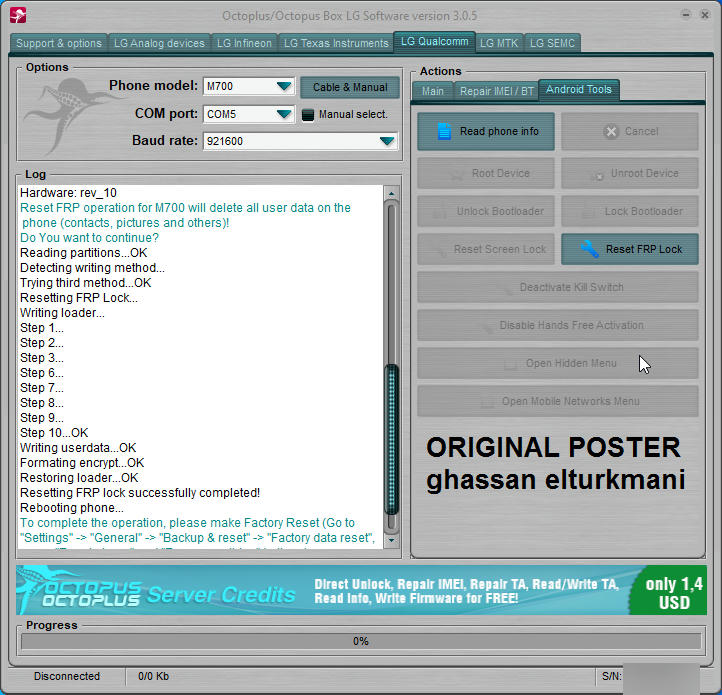
Task: Click log line 'Writing userdata...OK'
Action: 78,448
